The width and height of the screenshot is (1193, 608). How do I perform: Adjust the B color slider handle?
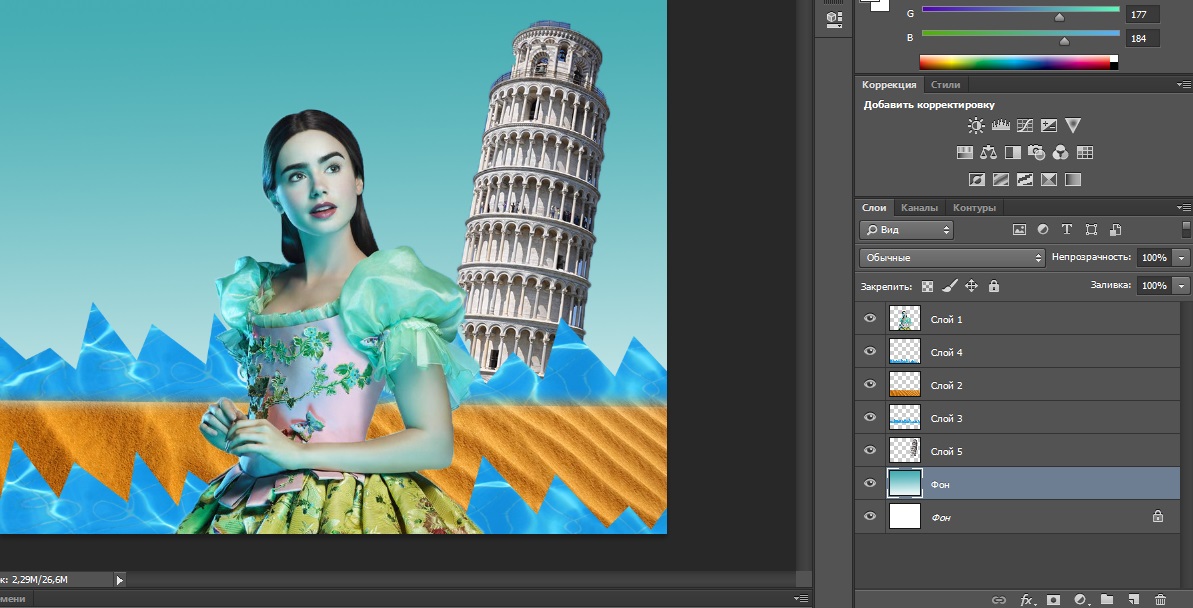1064,41
